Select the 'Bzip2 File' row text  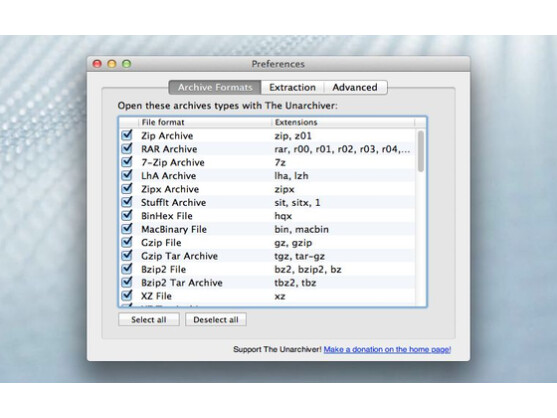pyautogui.click(x=163, y=270)
